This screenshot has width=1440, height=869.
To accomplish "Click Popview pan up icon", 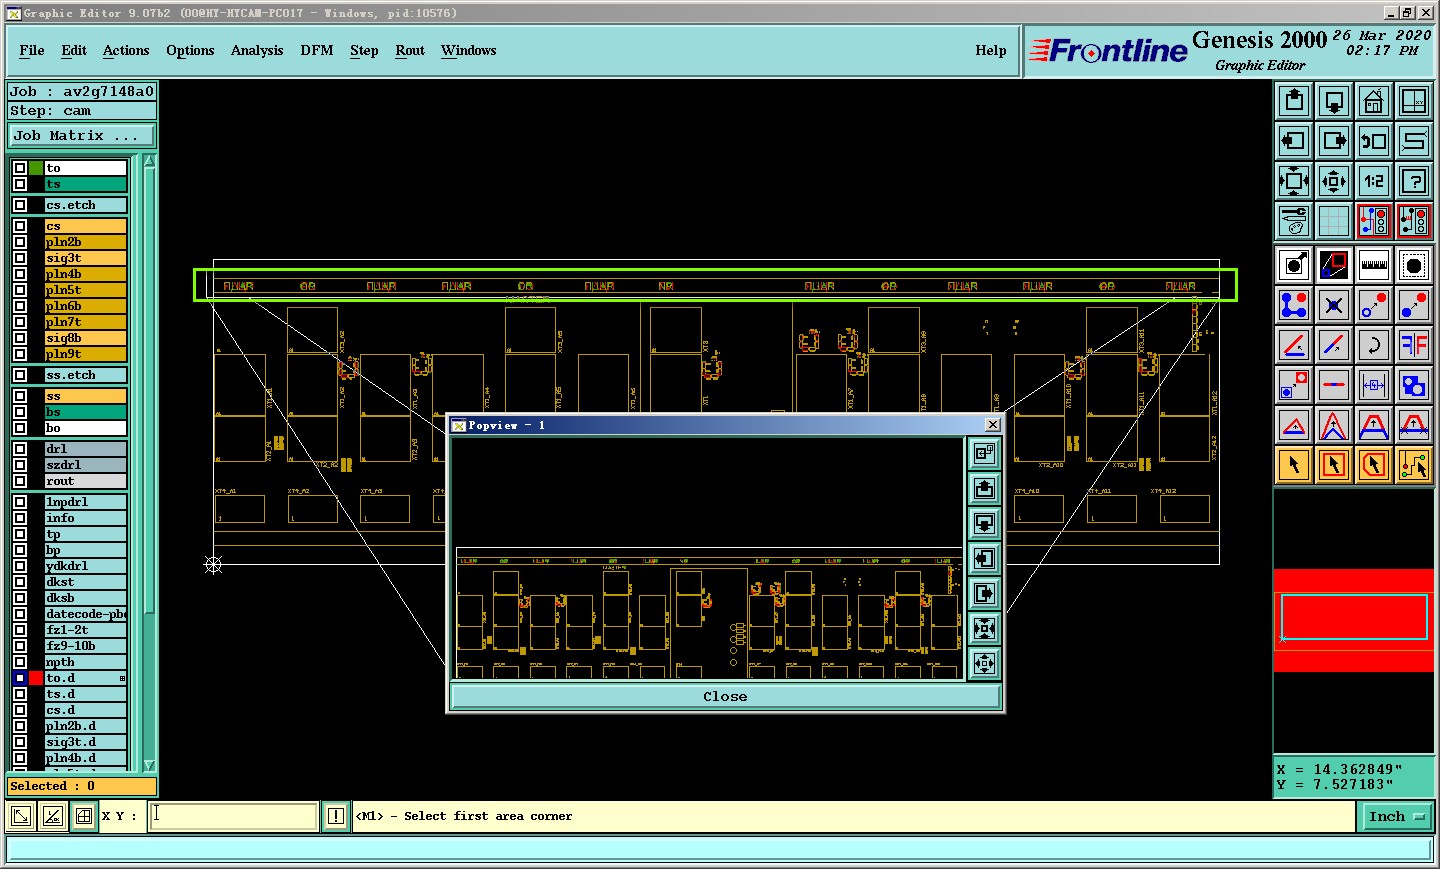I will coord(984,488).
